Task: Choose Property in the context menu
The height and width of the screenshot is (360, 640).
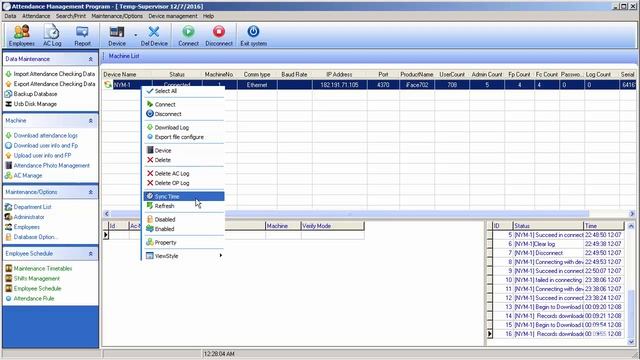Action: pyautogui.click(x=184, y=242)
